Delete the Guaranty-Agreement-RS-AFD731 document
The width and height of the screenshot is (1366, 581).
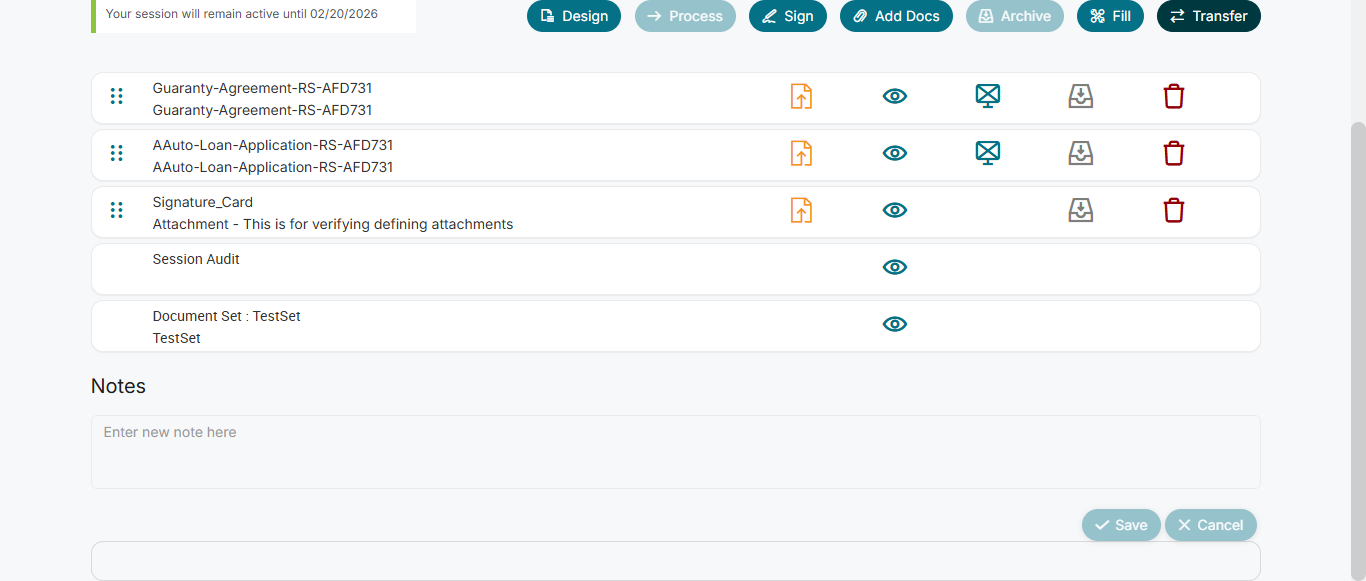1174,96
